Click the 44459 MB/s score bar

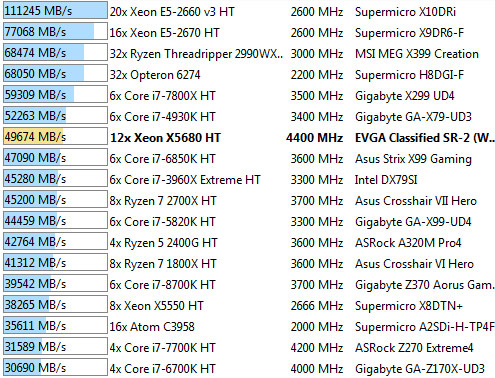click(55, 220)
